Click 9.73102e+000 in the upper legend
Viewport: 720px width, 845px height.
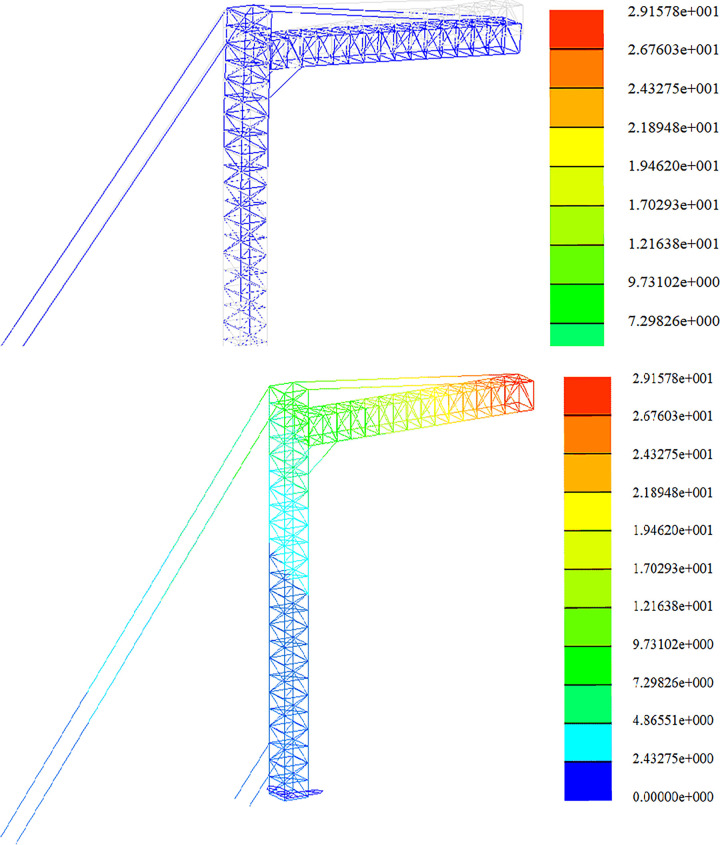[673, 282]
